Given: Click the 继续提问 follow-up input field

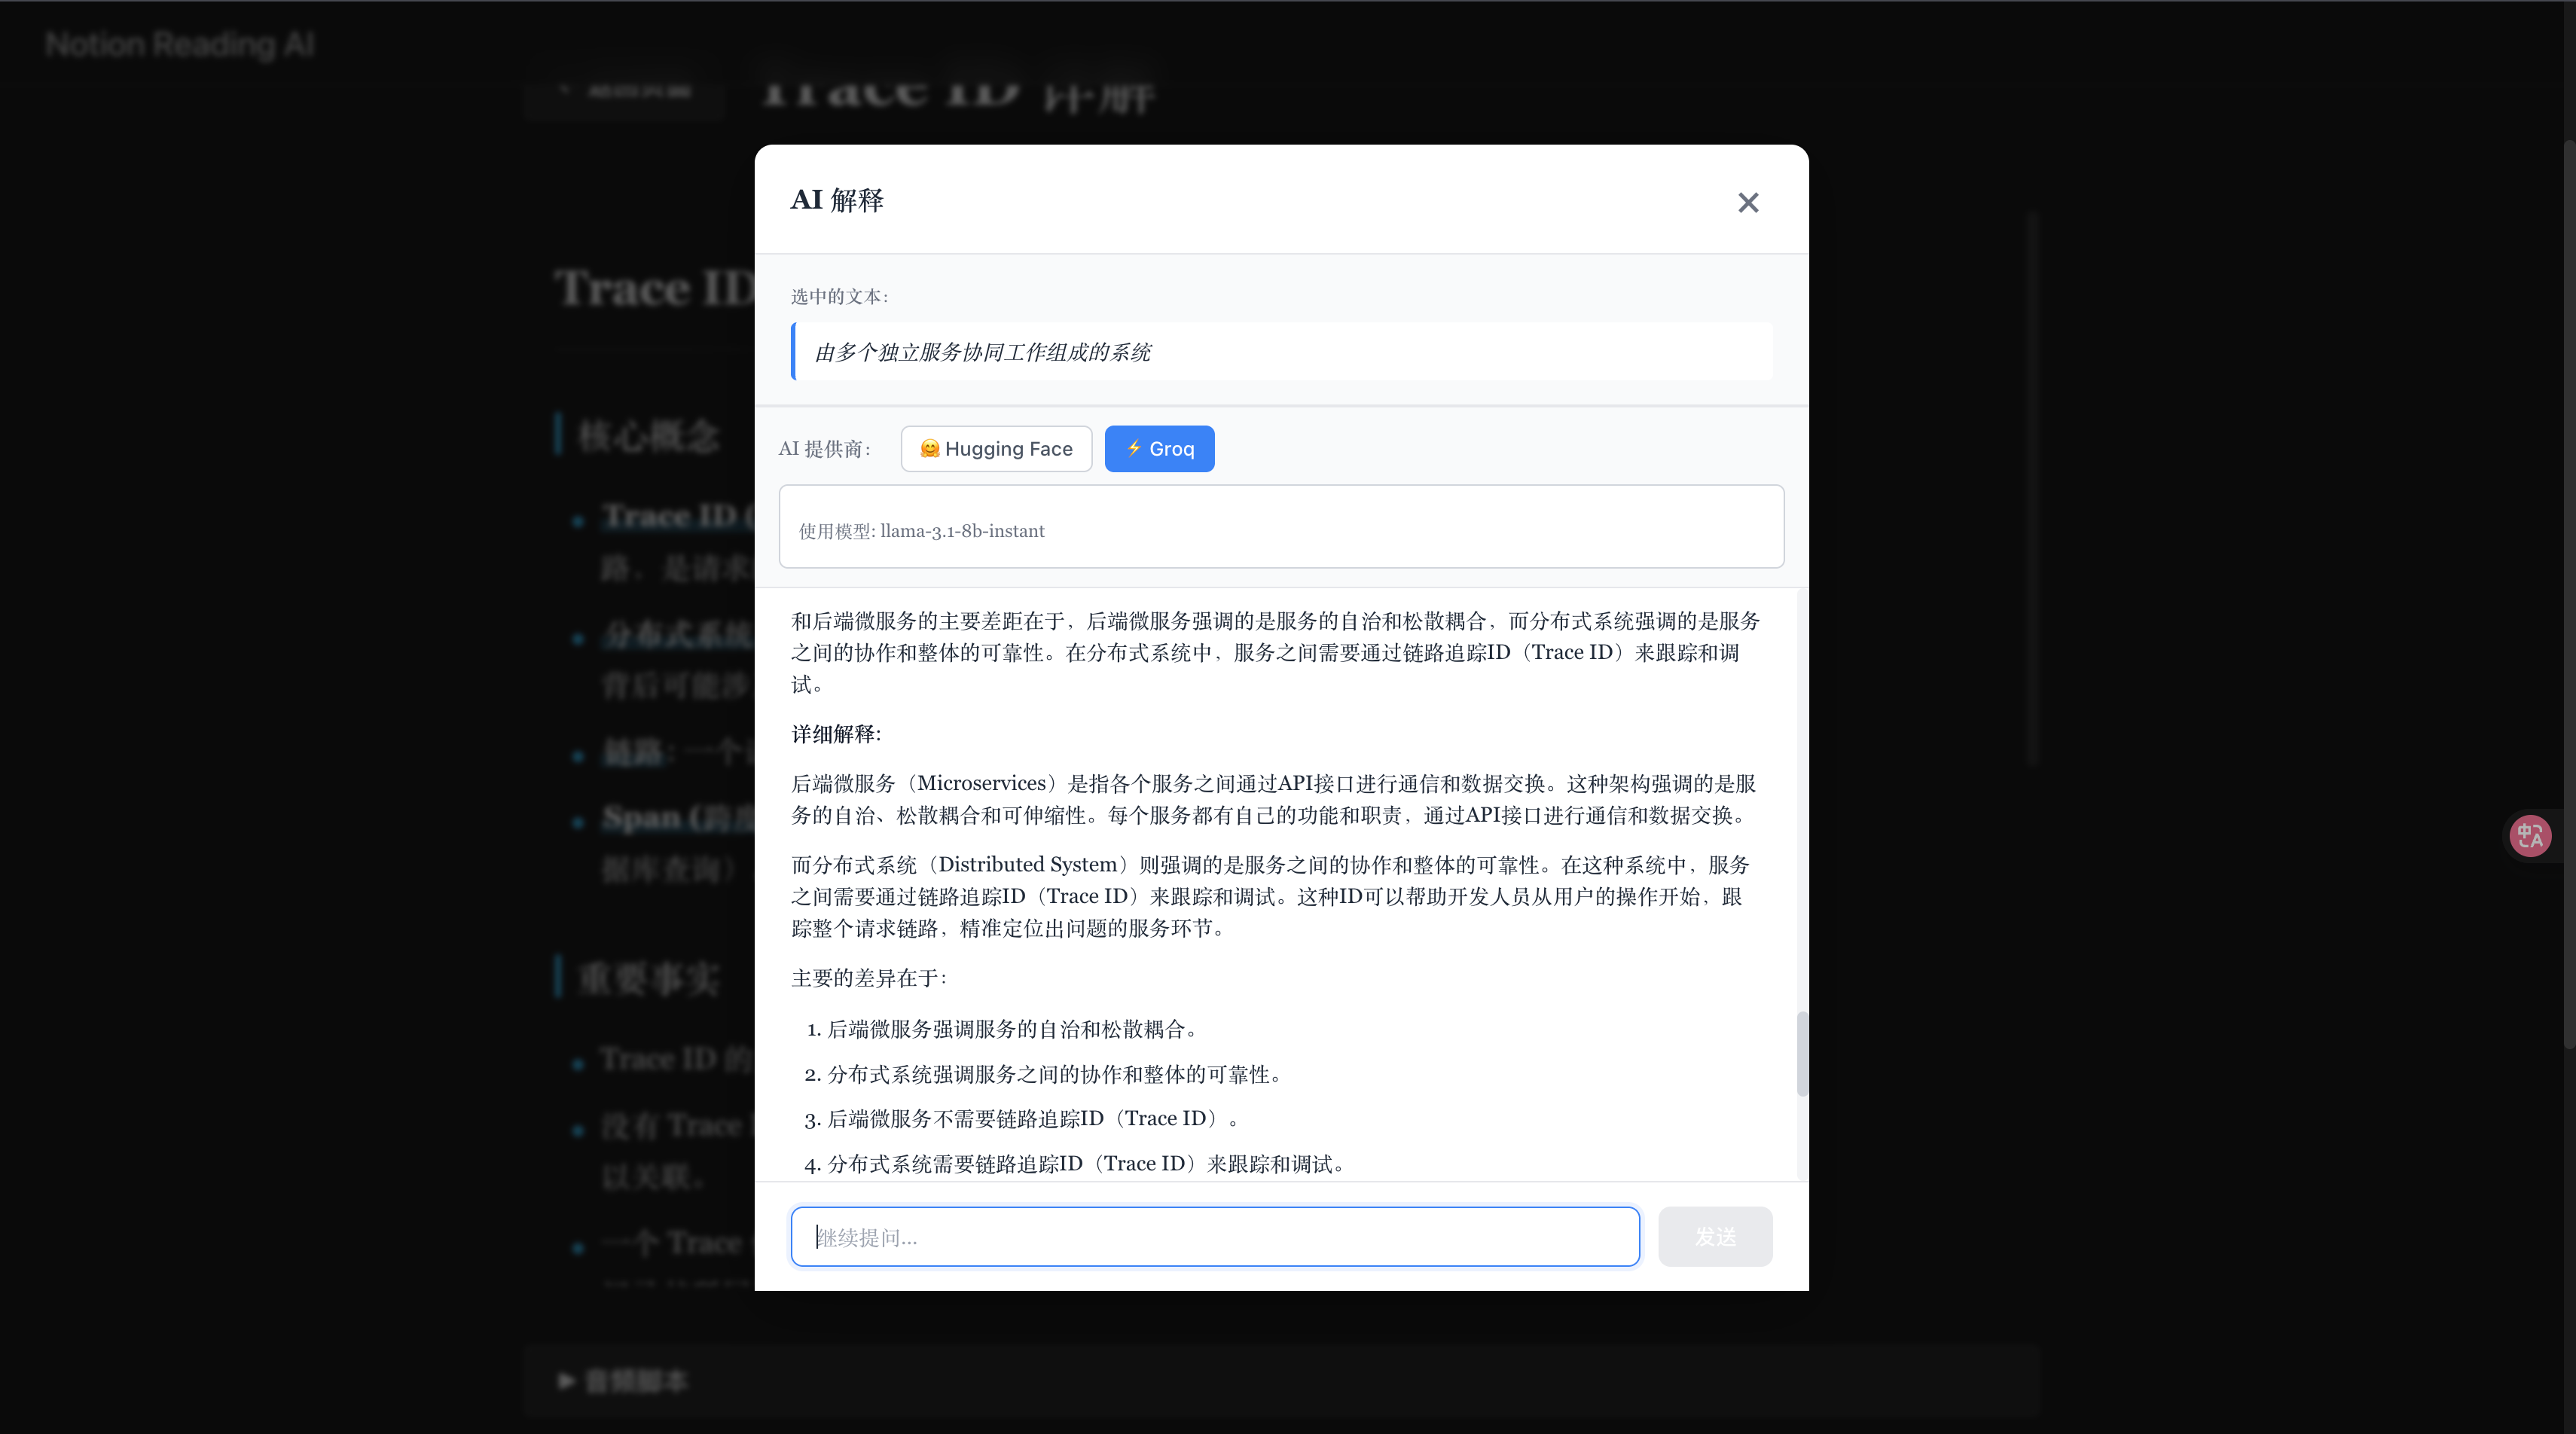Looking at the screenshot, I should [1214, 1237].
